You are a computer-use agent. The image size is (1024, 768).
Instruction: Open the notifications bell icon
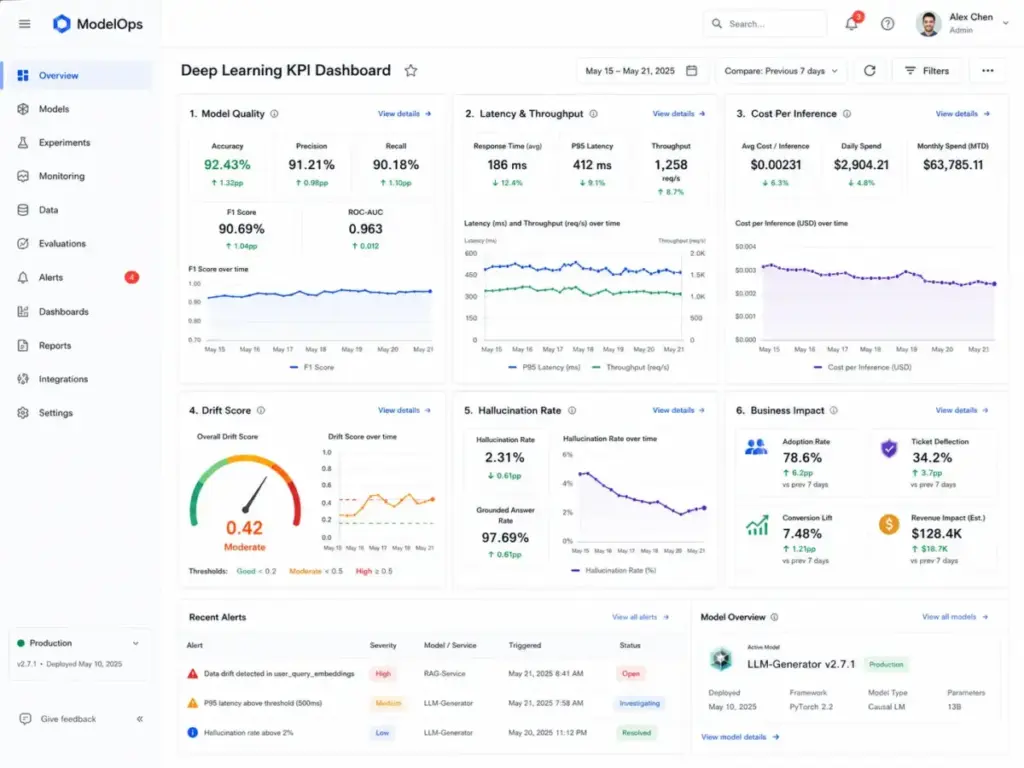(852, 24)
